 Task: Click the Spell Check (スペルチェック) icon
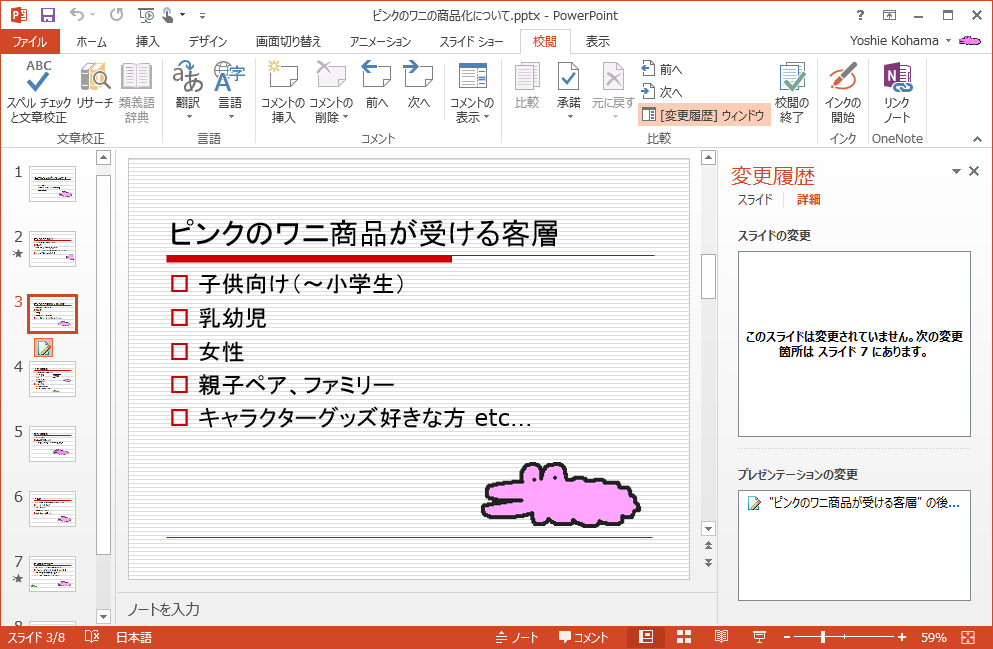coord(38,78)
